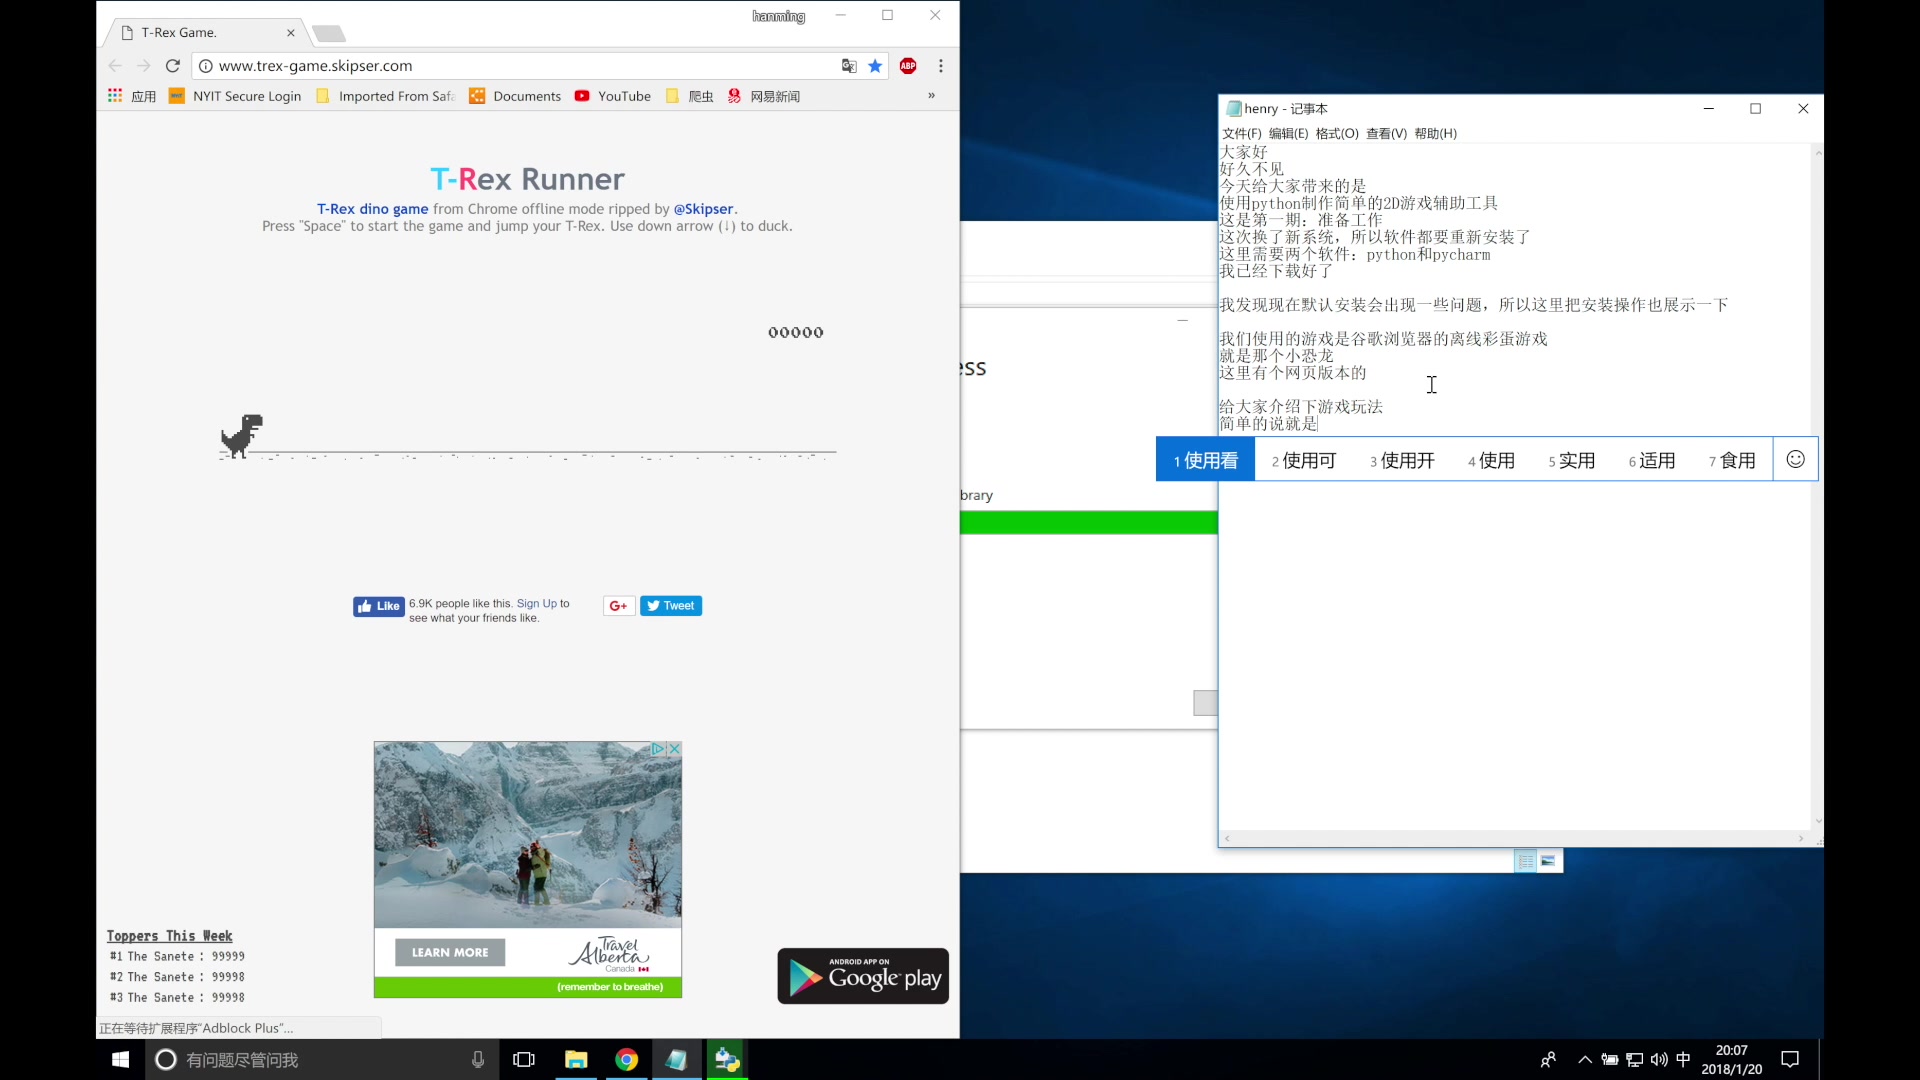This screenshot has width=1920, height=1080.
Task: Click the Cortana microphone icon
Action: coord(478,1059)
